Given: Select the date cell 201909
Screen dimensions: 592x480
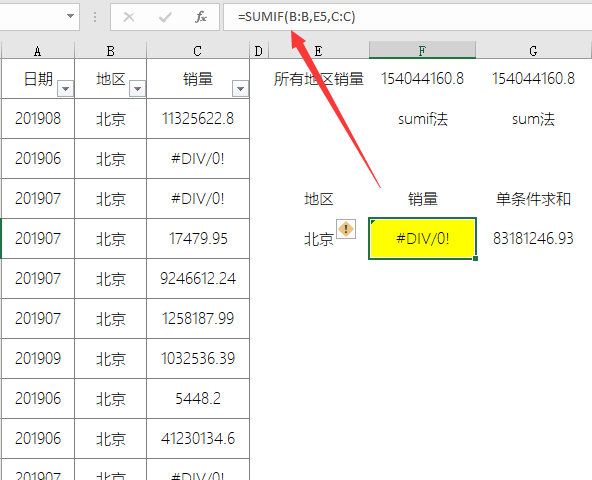Looking at the screenshot, I should [38, 358].
